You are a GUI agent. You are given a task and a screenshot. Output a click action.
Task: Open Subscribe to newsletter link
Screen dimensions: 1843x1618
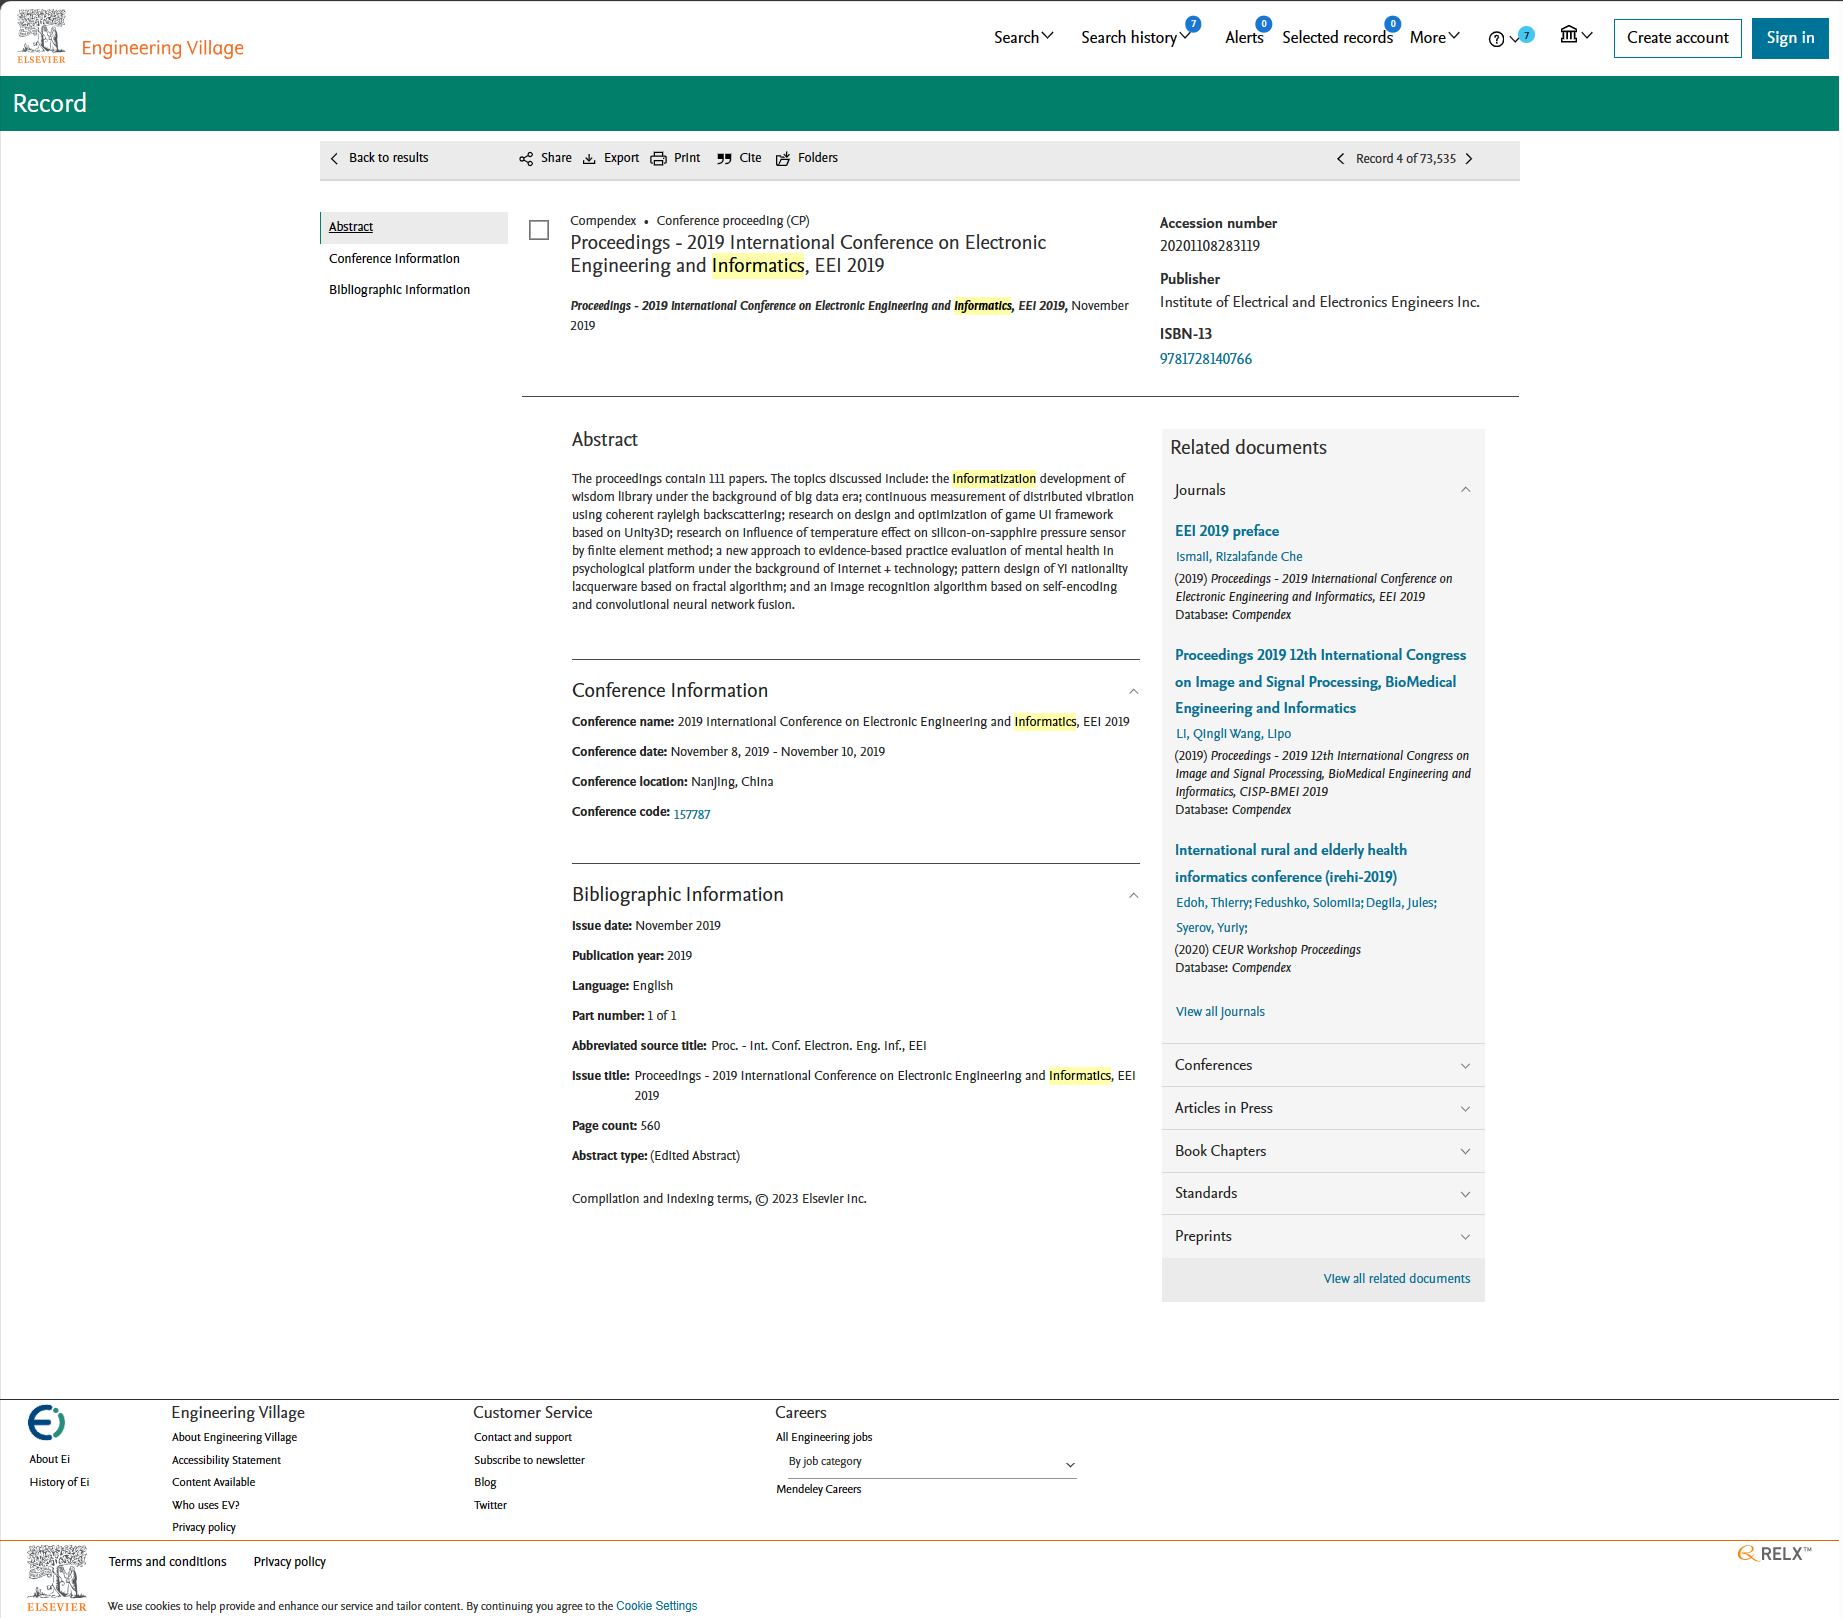(x=529, y=1460)
